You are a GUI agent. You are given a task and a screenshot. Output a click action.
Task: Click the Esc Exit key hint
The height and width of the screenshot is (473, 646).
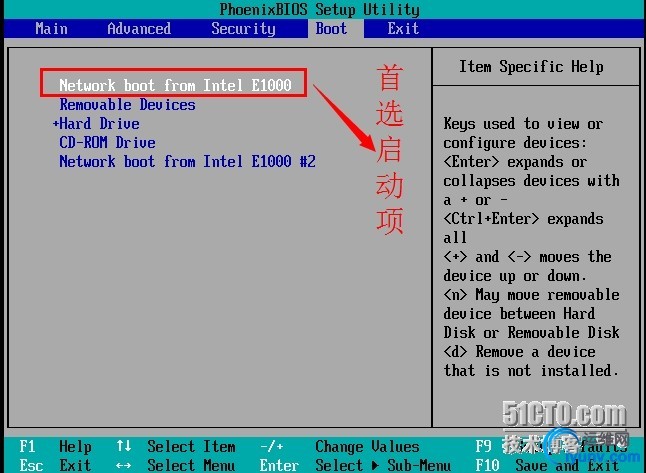click(56, 465)
